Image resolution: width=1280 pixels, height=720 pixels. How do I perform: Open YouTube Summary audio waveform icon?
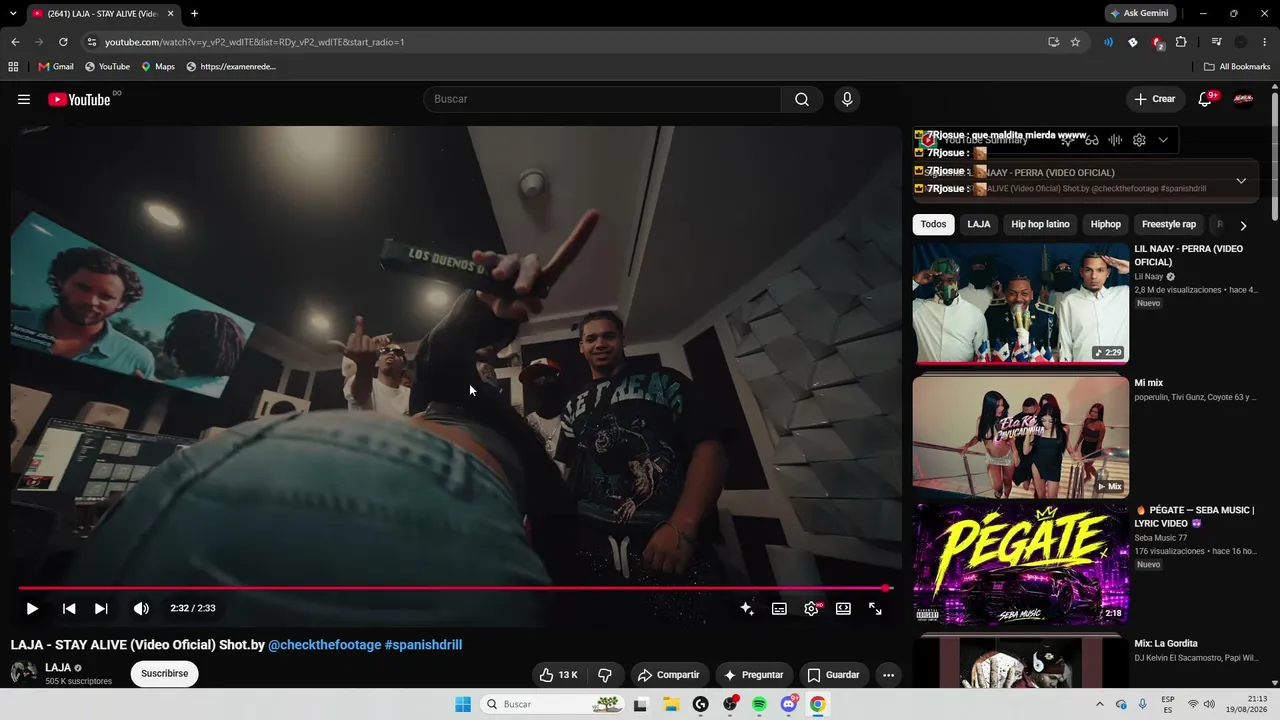pos(1115,140)
